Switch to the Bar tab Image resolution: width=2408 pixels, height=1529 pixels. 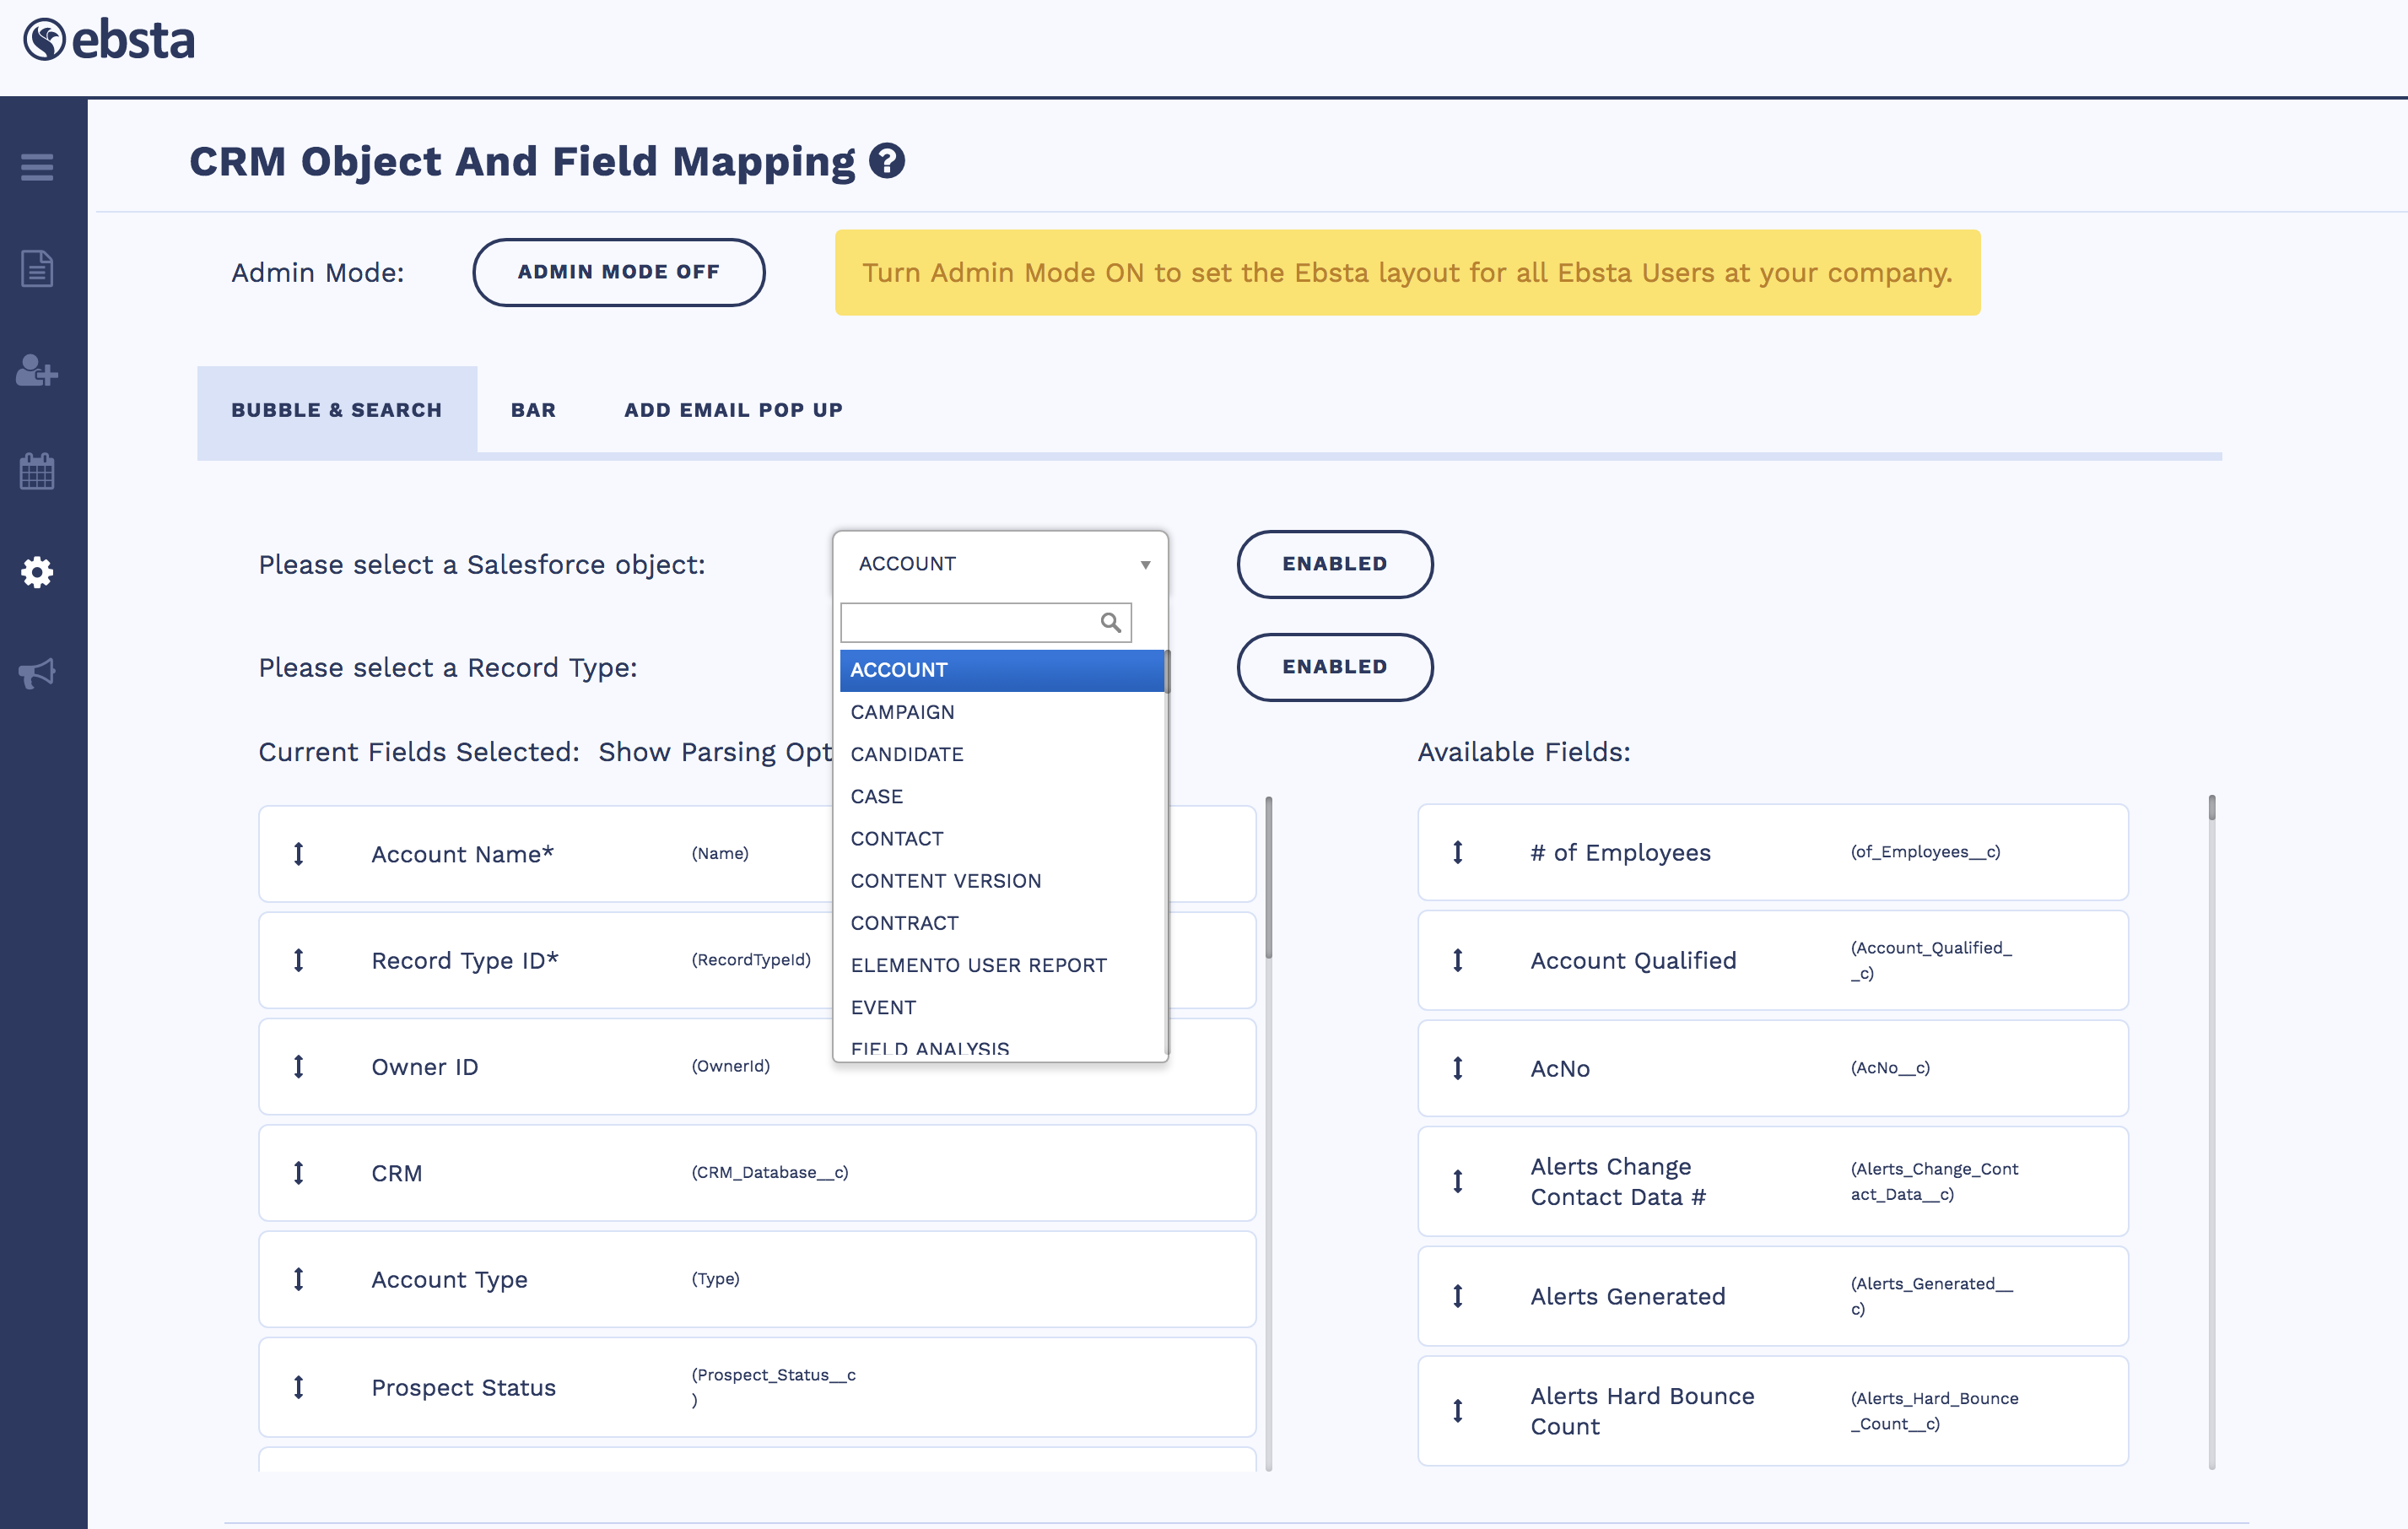[533, 410]
